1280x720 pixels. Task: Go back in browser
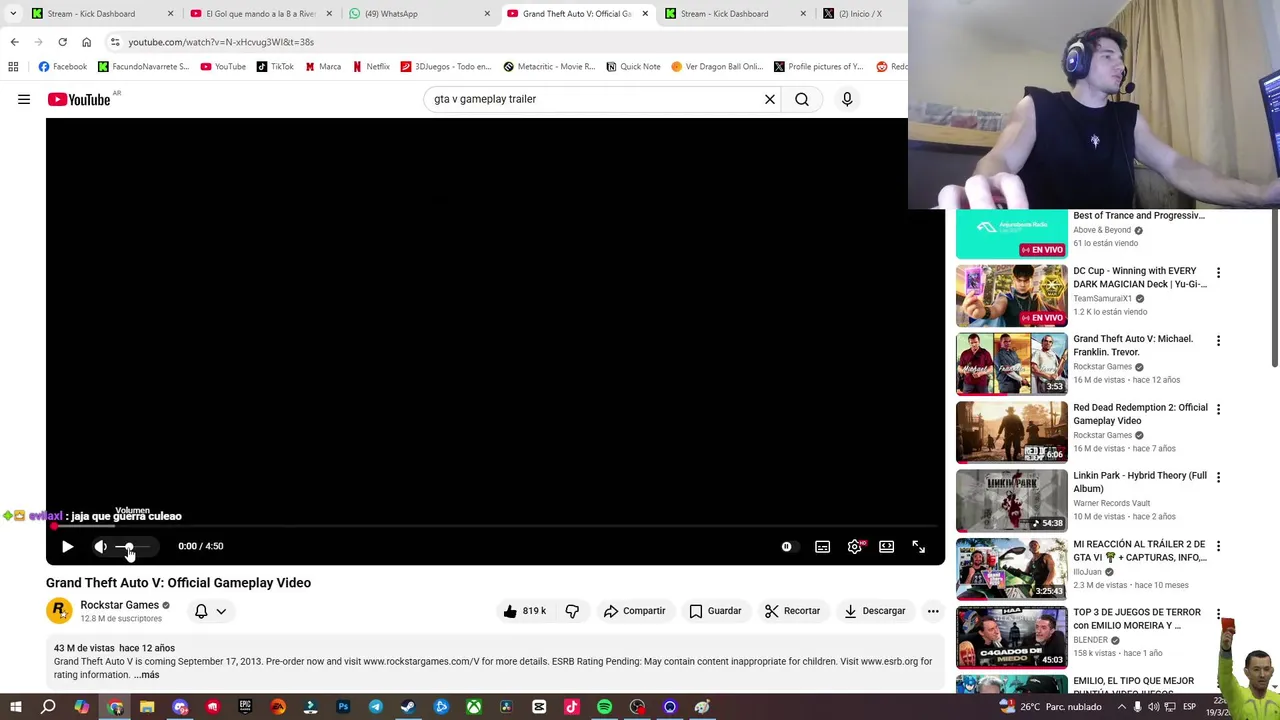[x=14, y=42]
